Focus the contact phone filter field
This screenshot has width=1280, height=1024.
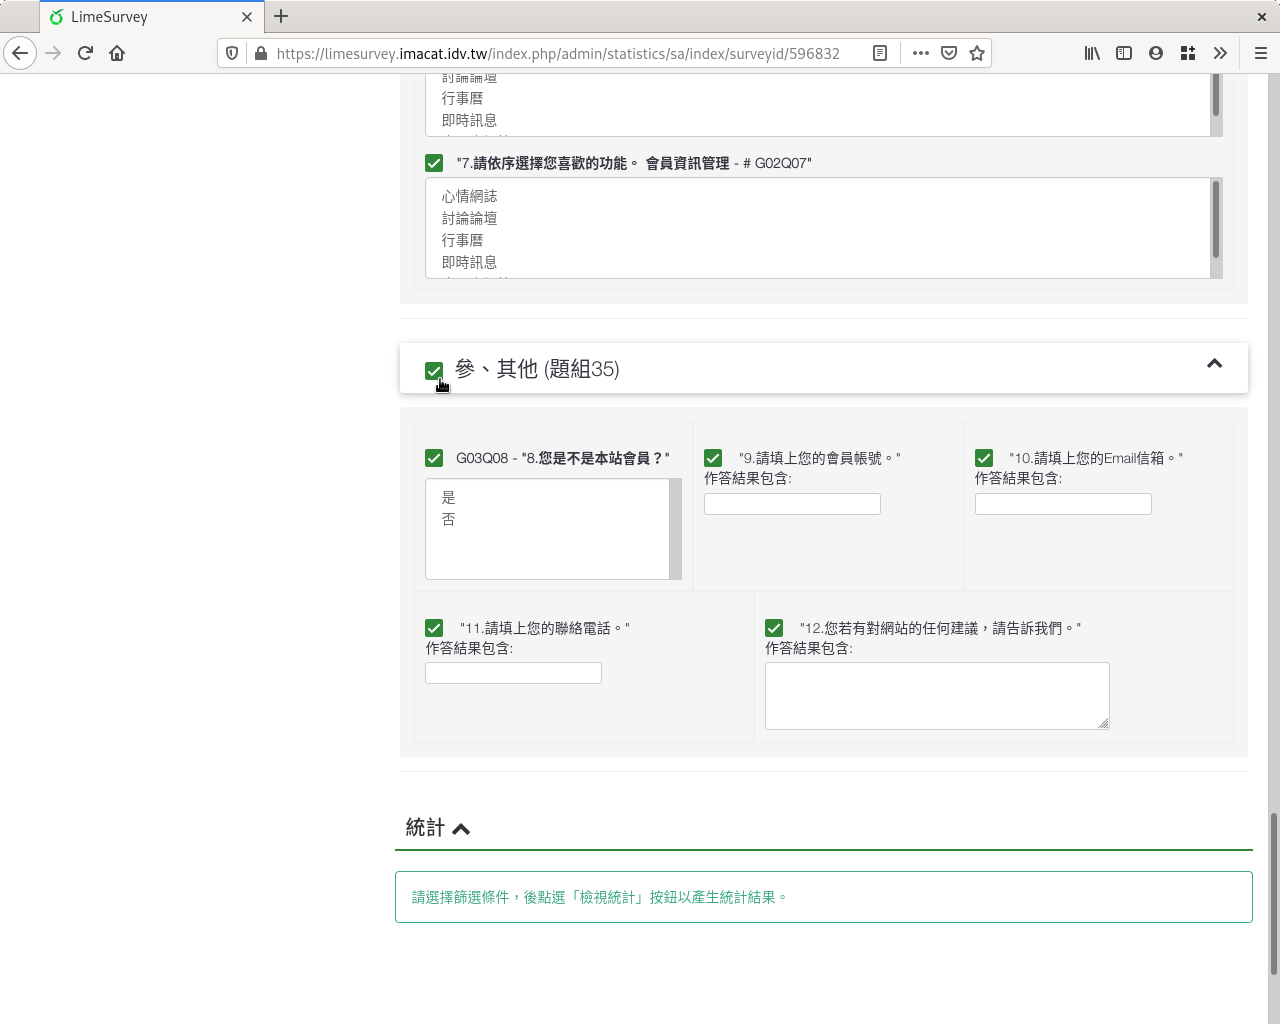point(513,673)
